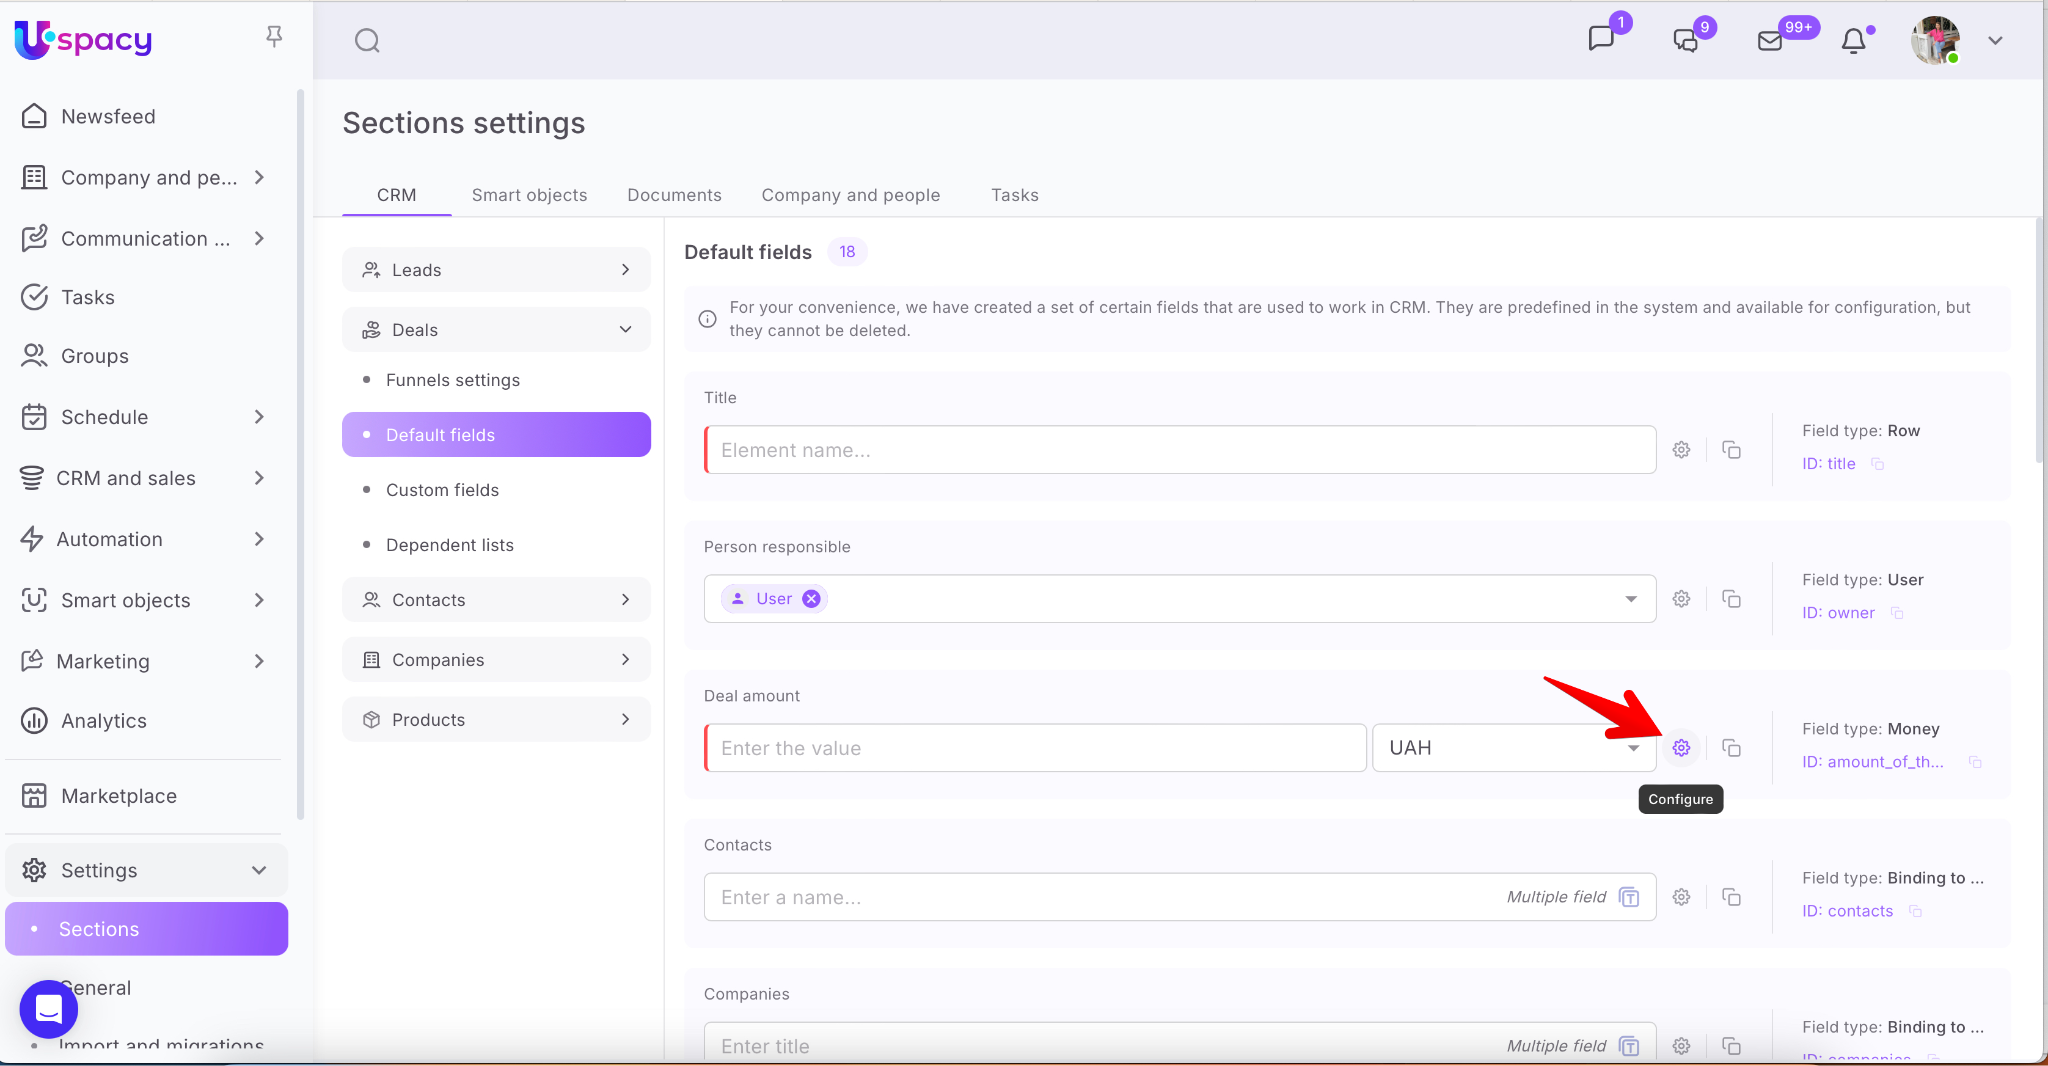2048x1066 pixels.
Task: Go to Funnels settings
Action: point(452,380)
